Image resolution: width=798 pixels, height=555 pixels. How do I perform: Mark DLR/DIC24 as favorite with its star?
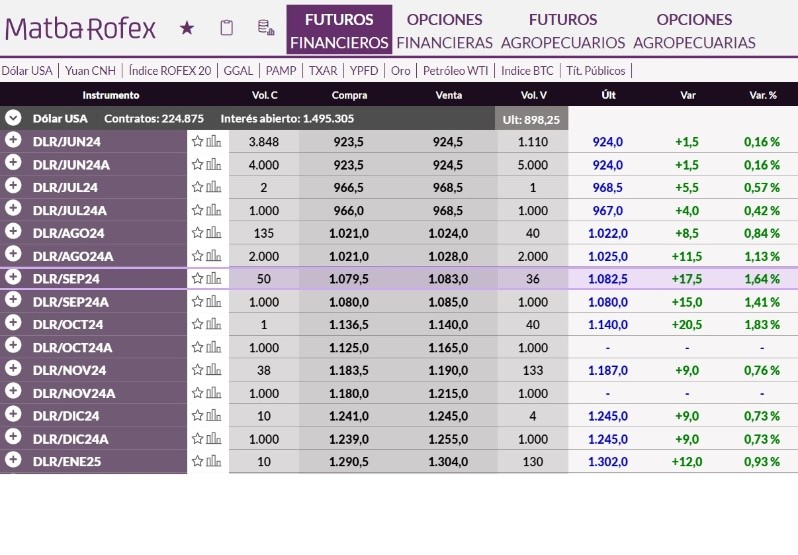197,416
